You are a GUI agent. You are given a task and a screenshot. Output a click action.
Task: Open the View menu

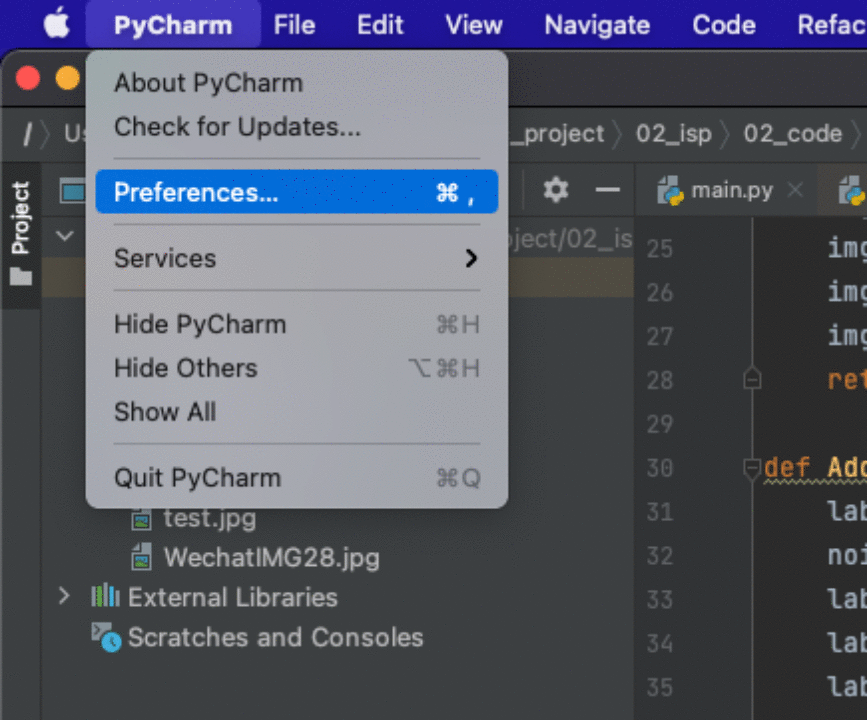[x=474, y=25]
